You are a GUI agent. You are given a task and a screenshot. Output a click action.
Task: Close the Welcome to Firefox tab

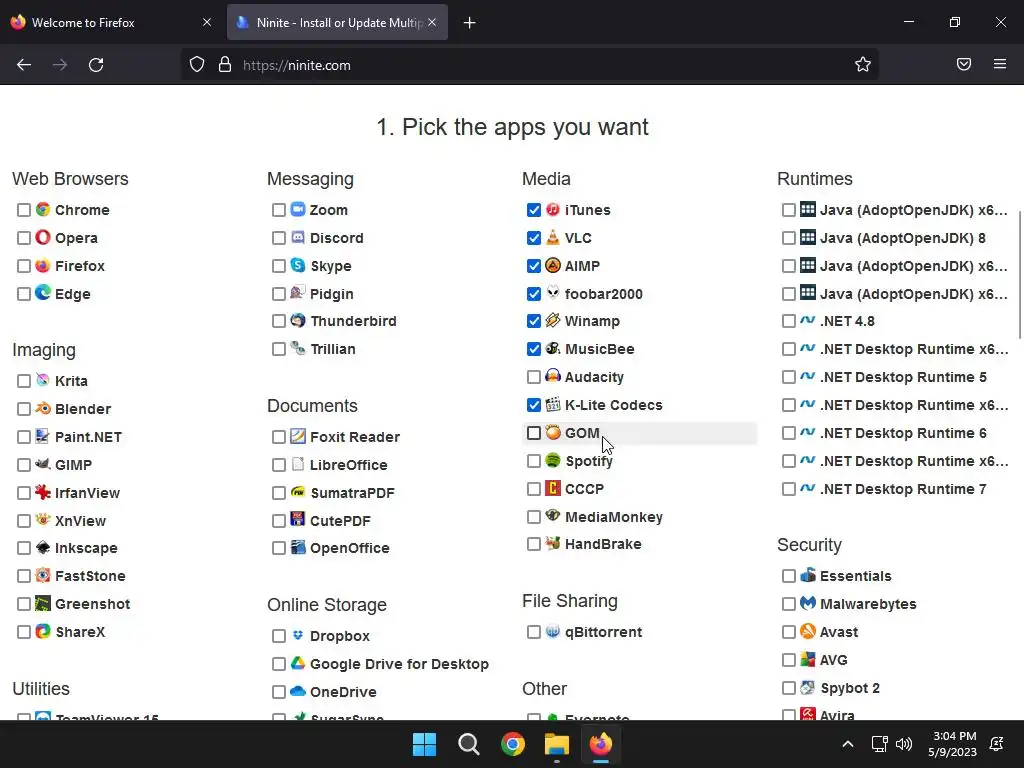click(206, 22)
